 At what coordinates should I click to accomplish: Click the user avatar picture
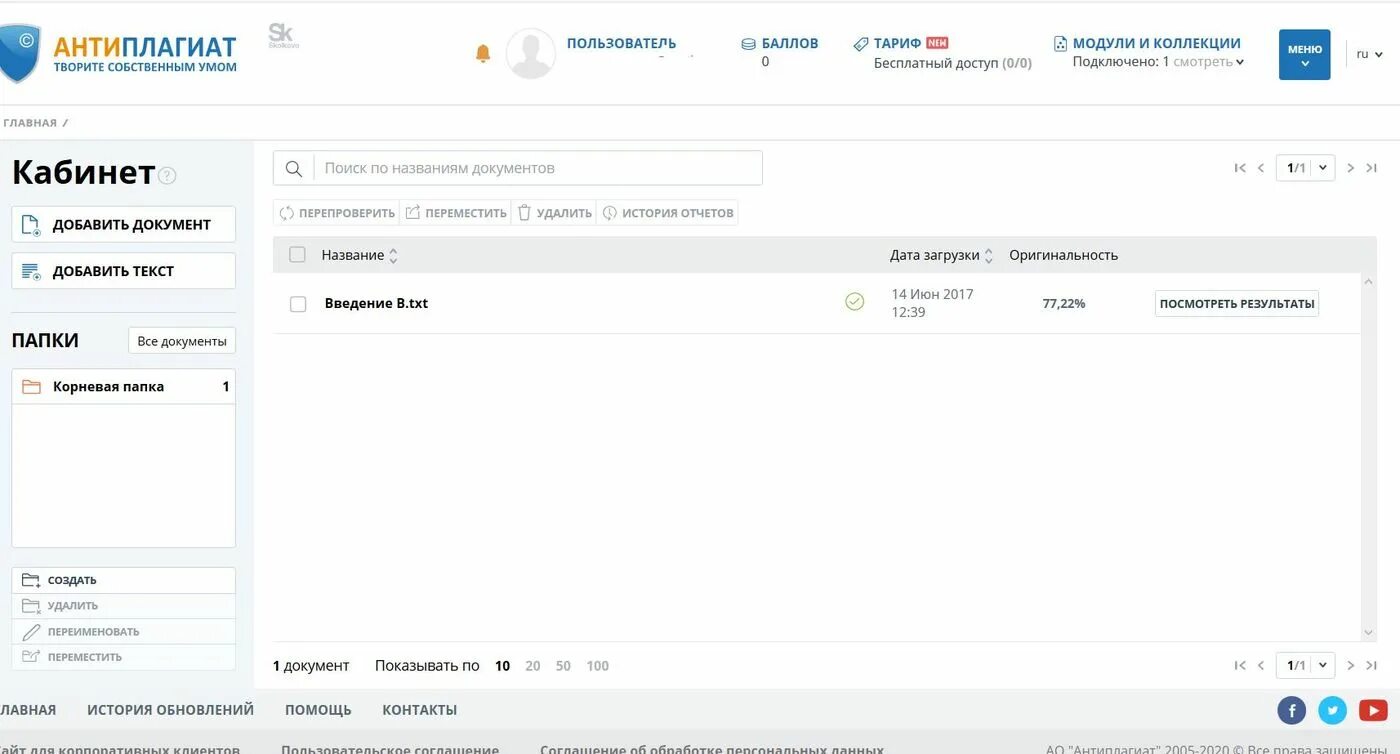pyautogui.click(x=531, y=53)
